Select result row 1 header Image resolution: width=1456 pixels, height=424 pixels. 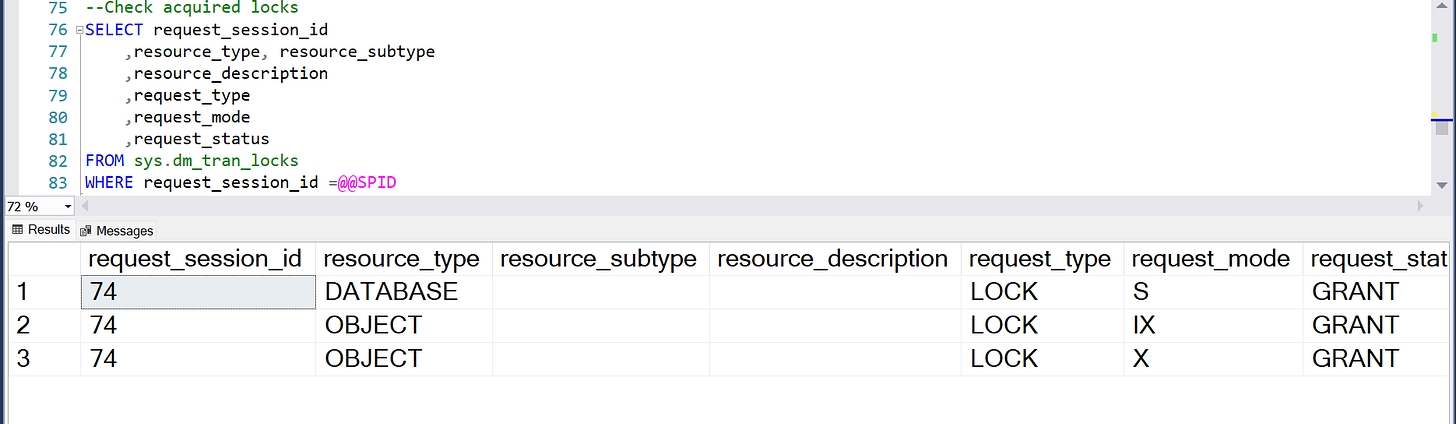[44, 292]
